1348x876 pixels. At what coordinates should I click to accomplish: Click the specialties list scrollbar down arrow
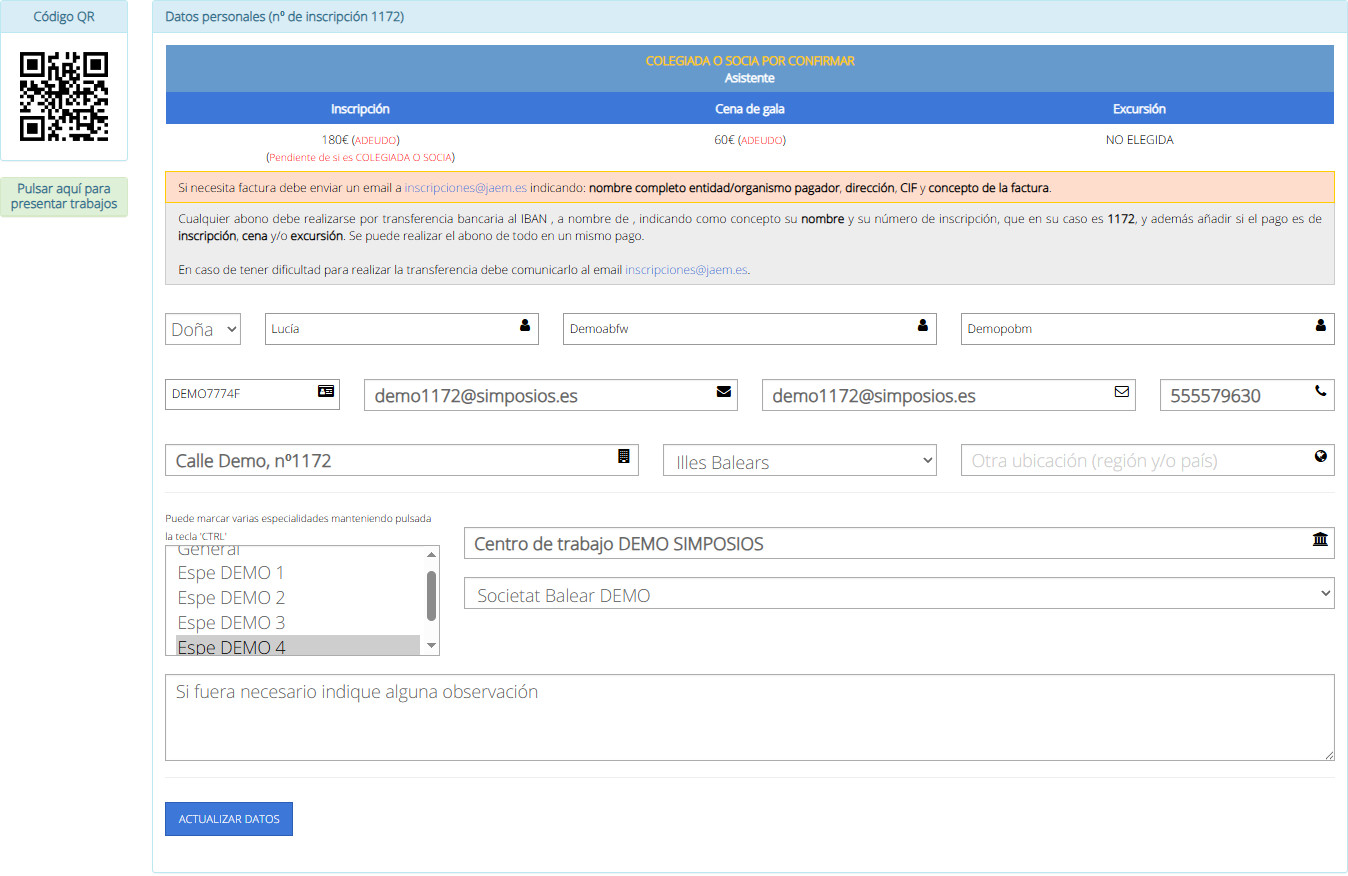[x=432, y=646]
